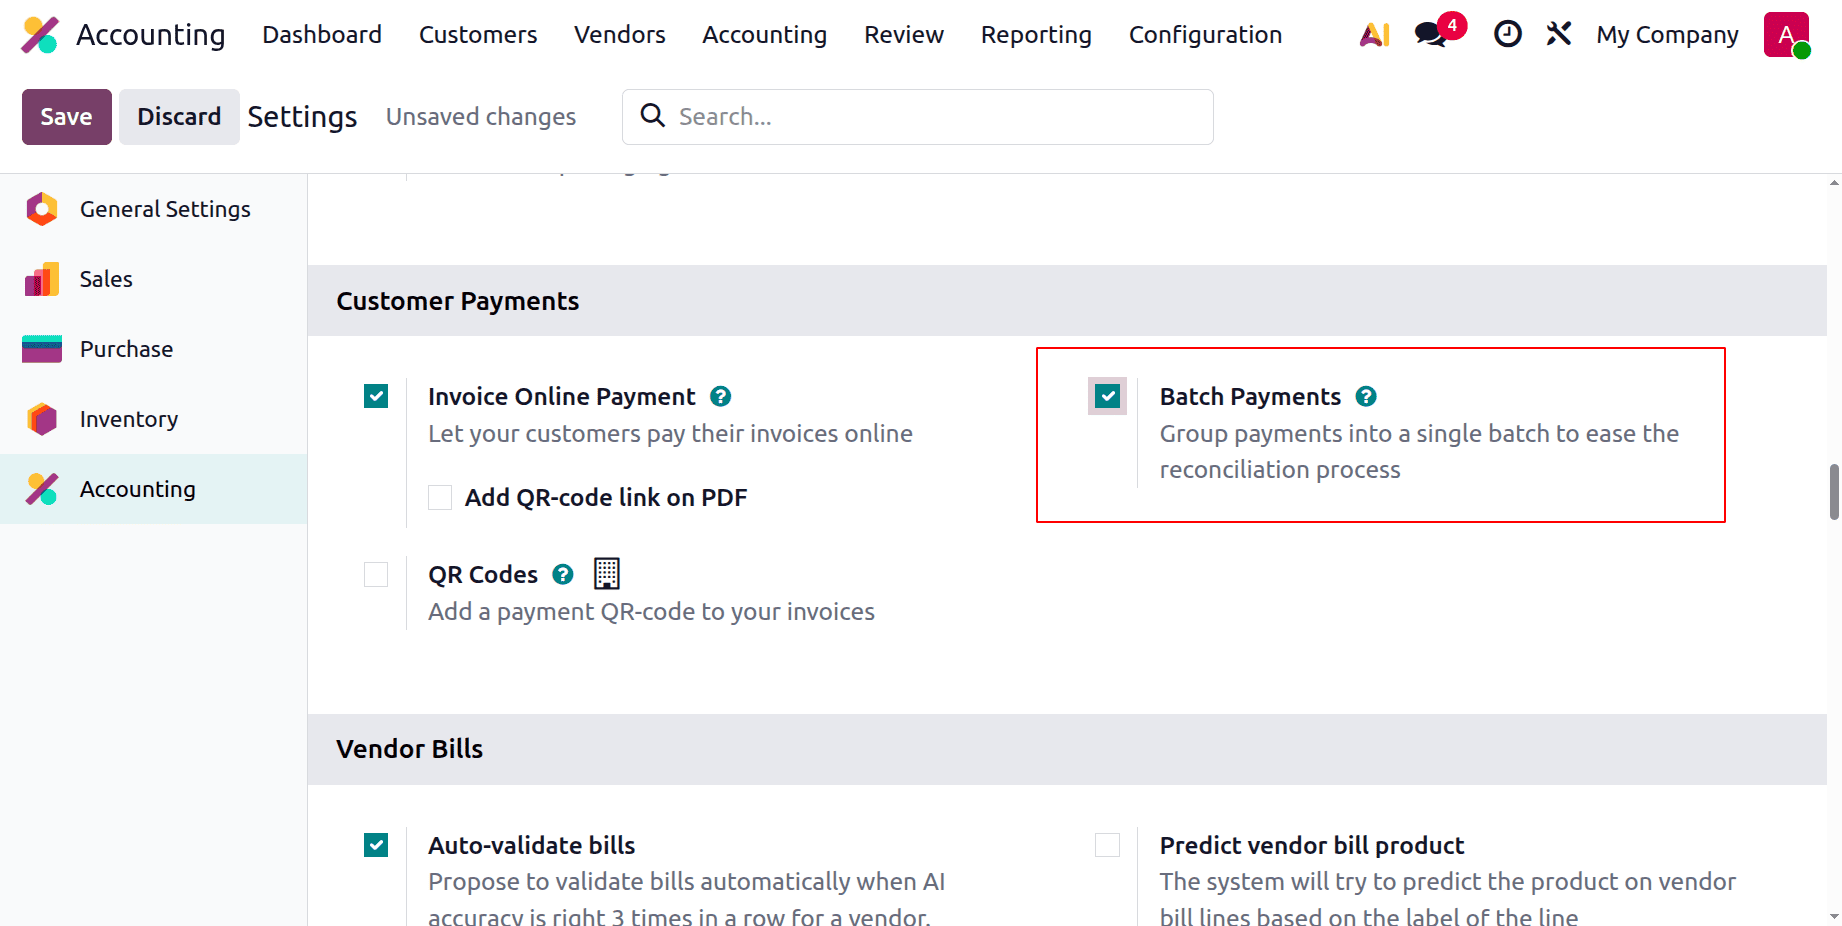Open the Accounting app logo icon
Image resolution: width=1842 pixels, height=926 pixels.
(x=40, y=35)
